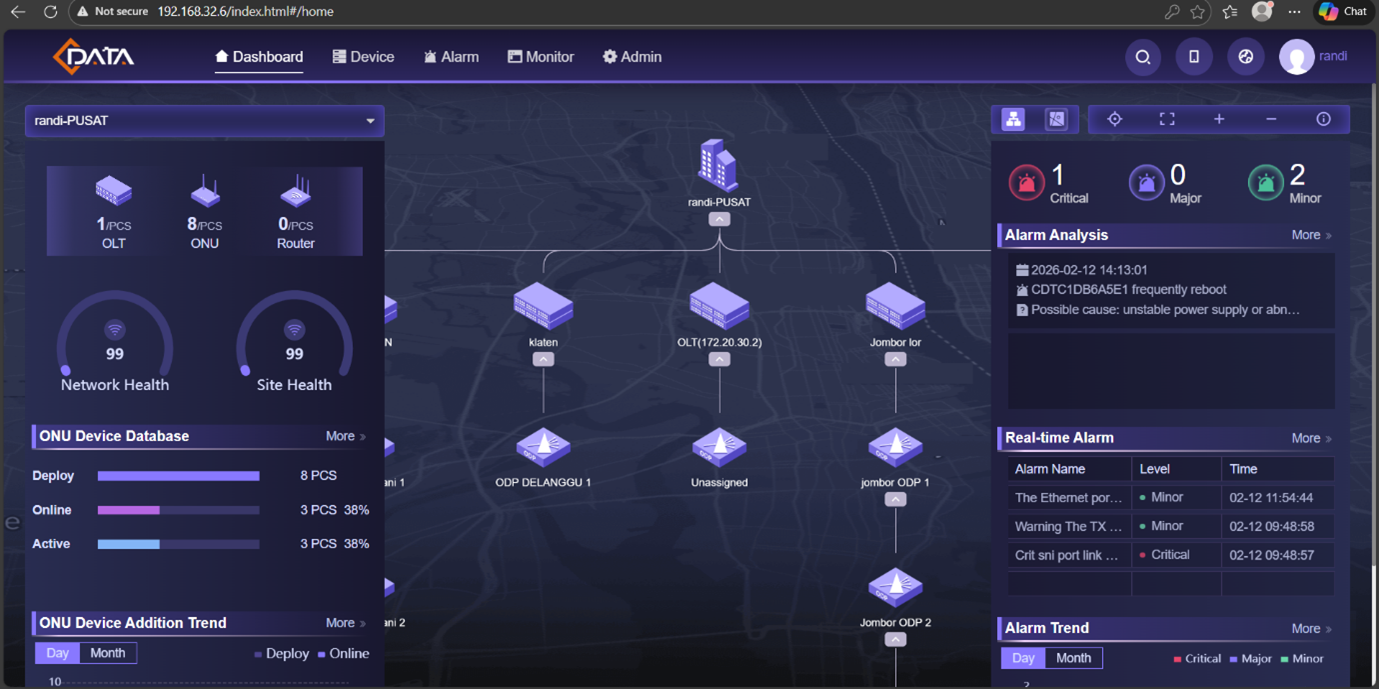The width and height of the screenshot is (1379, 689).
Task: Go to the Device menu
Action: [x=363, y=57]
